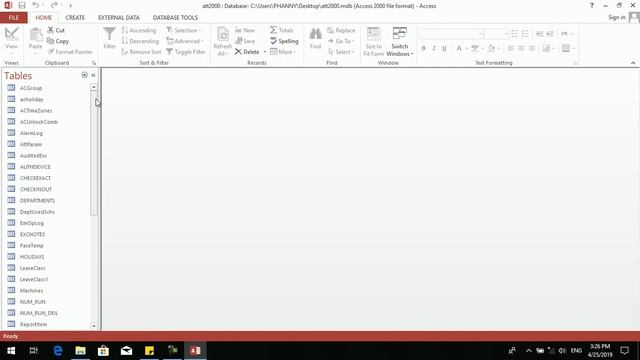Viewport: 640px width, 360px height.
Task: Switch to the DATABASE TOOLS tab
Action: [x=175, y=18]
